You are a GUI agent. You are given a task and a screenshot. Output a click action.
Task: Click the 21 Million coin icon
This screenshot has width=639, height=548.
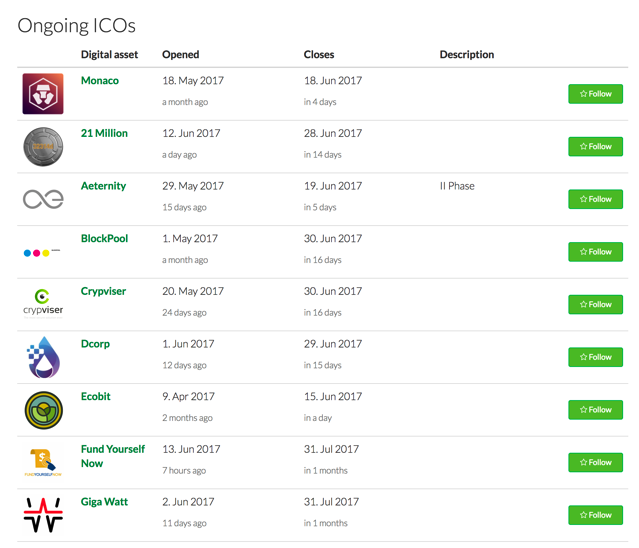43,146
